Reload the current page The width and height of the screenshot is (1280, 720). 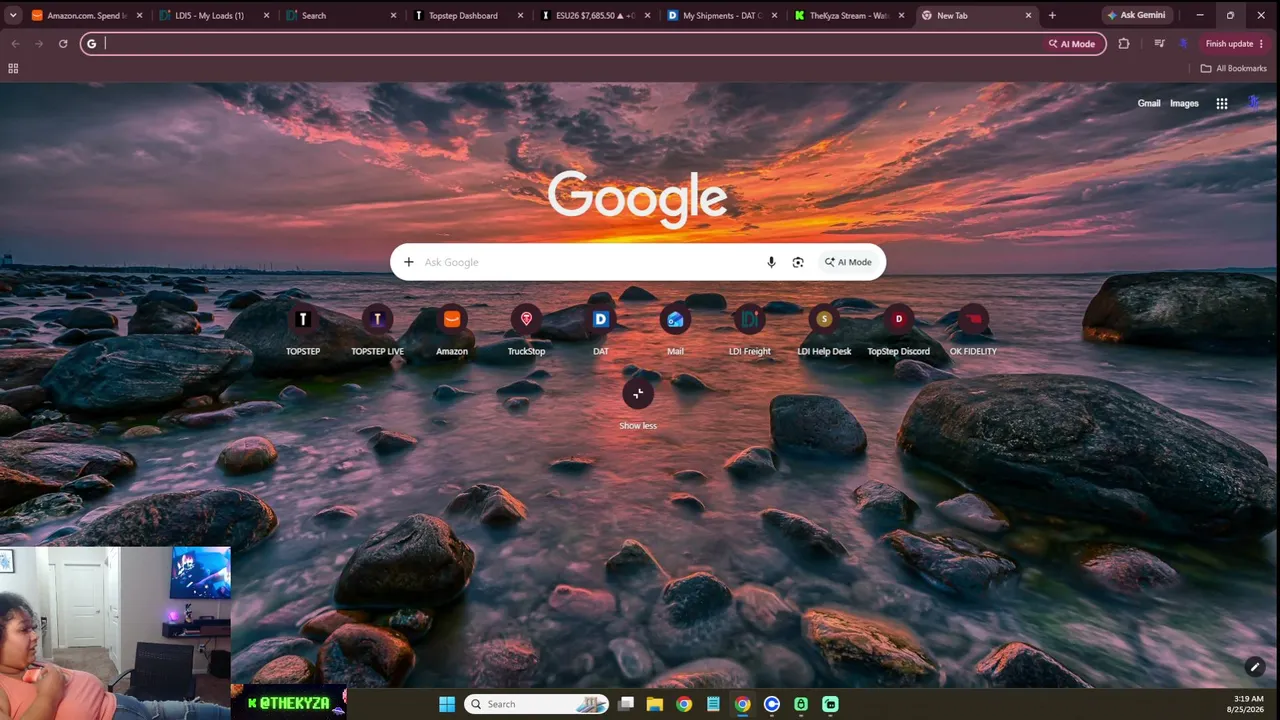click(x=63, y=44)
